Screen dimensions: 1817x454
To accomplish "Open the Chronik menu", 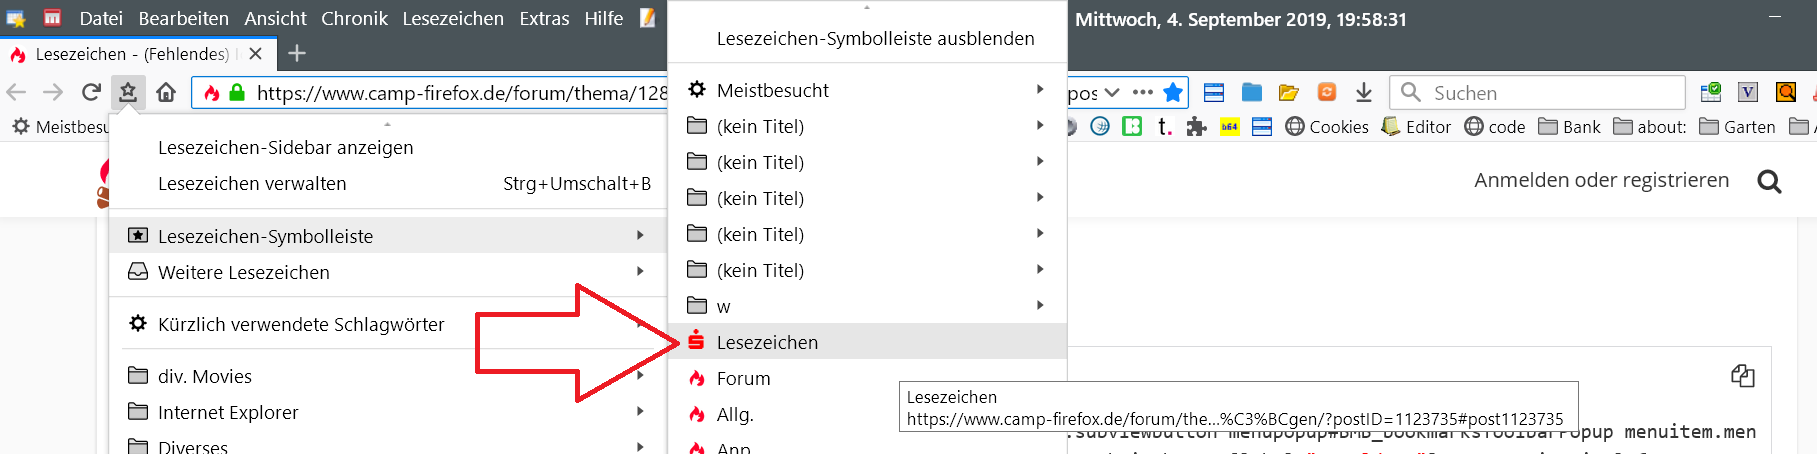I will pos(354,18).
